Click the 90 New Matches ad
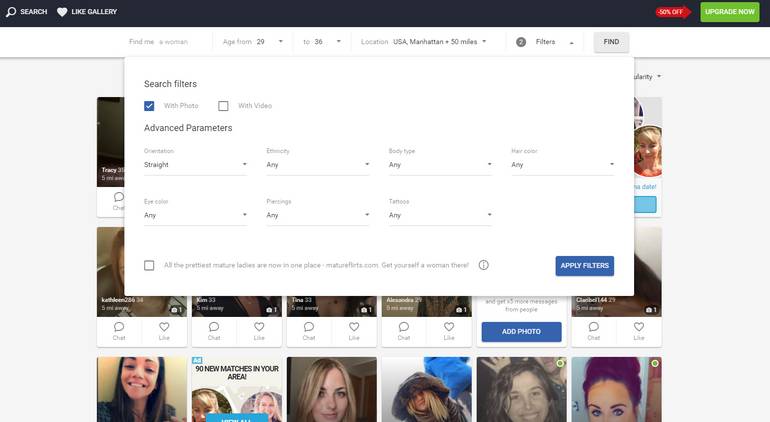 237,390
